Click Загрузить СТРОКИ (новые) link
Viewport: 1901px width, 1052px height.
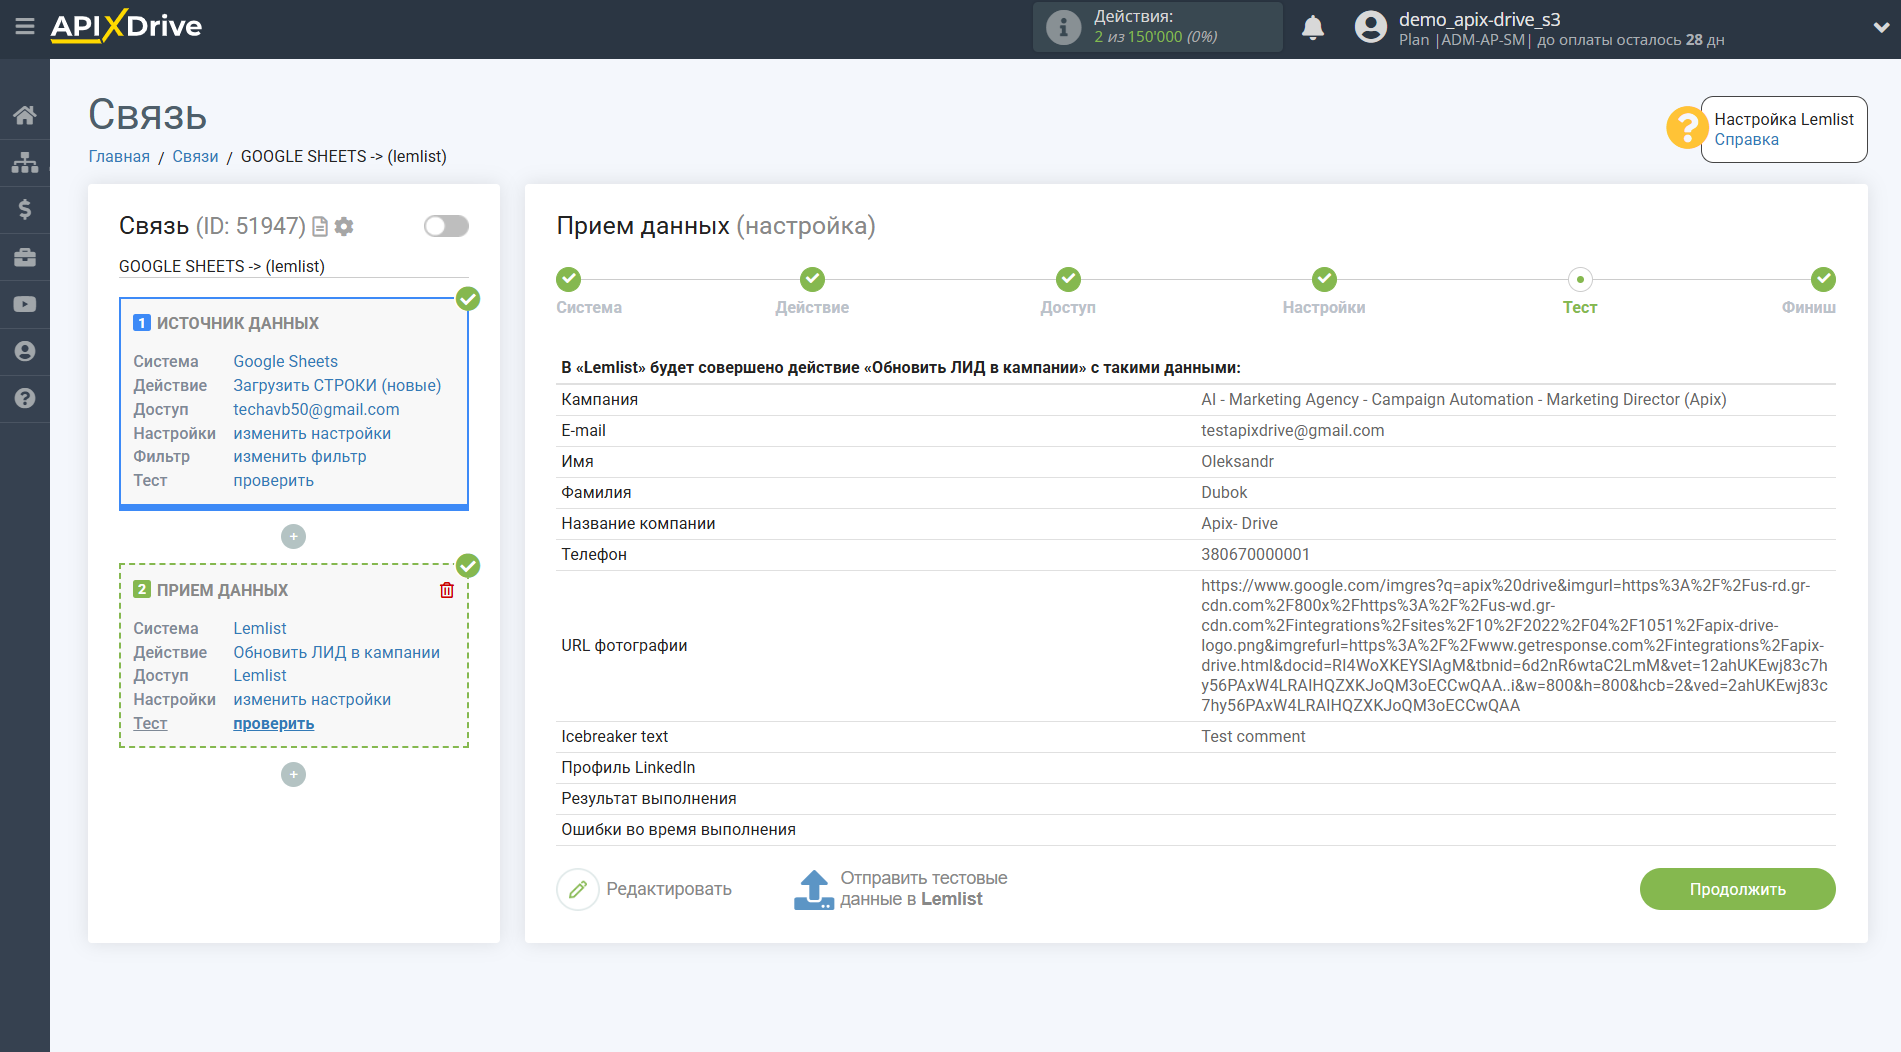point(337,386)
